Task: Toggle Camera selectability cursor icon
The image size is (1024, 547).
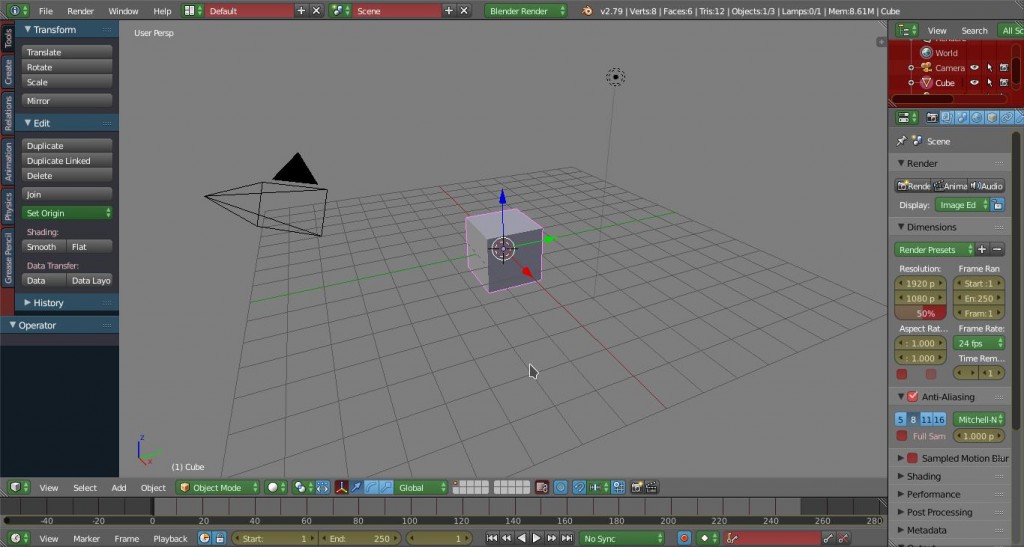Action: 990,68
